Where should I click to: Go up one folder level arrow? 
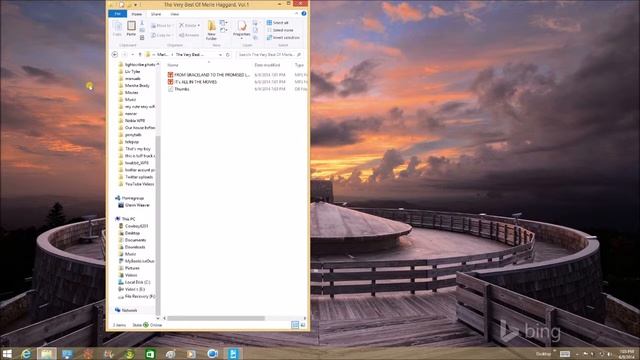click(x=140, y=54)
